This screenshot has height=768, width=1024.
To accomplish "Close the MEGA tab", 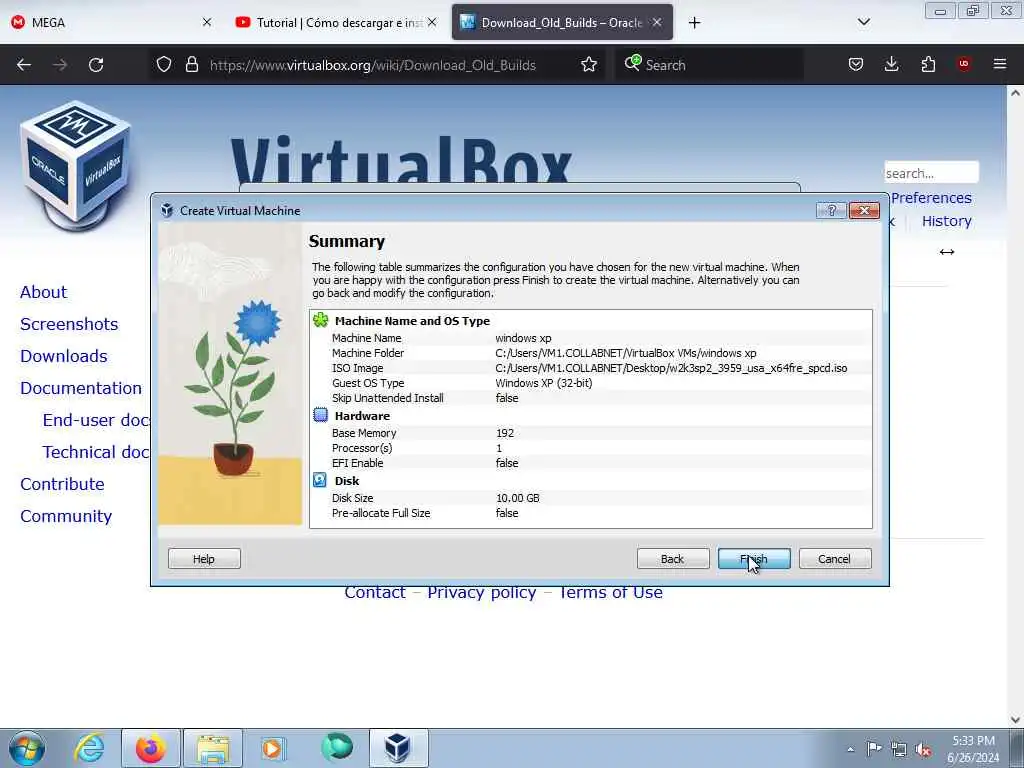I will (x=207, y=22).
